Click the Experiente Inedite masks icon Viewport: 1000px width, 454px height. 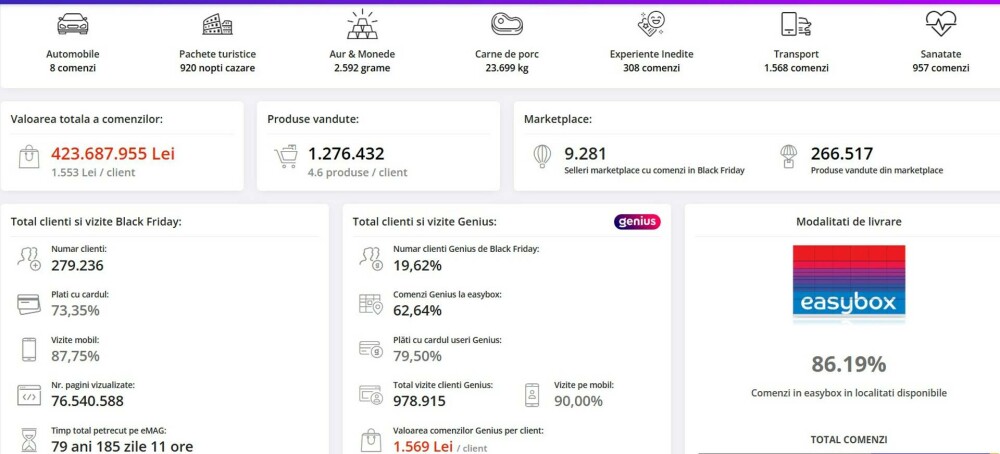point(652,24)
